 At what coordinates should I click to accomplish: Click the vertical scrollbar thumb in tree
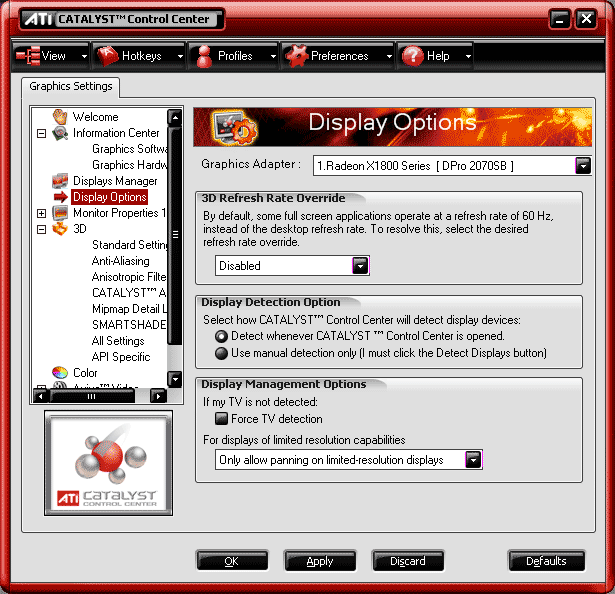175,235
